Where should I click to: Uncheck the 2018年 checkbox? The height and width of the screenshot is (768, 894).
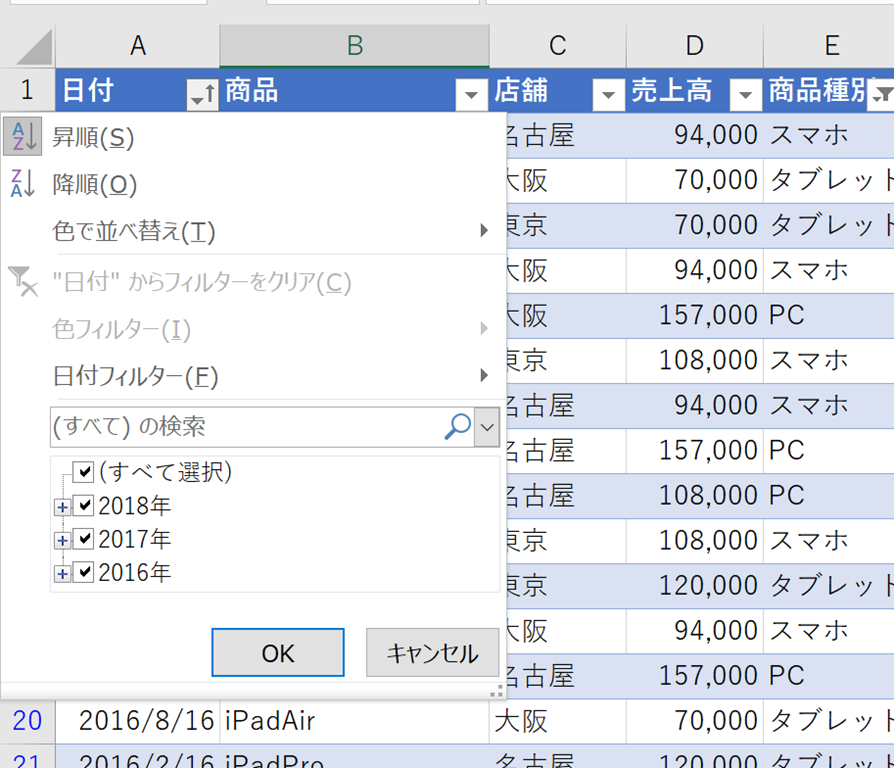click(85, 506)
